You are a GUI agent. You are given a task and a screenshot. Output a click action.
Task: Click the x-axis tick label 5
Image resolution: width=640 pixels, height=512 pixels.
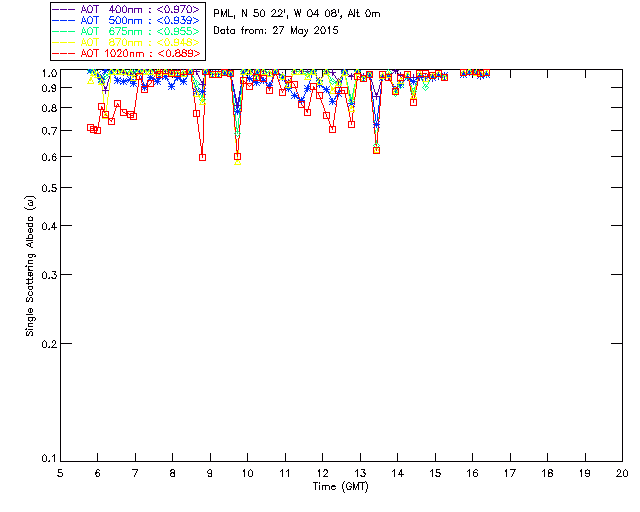tap(60, 473)
